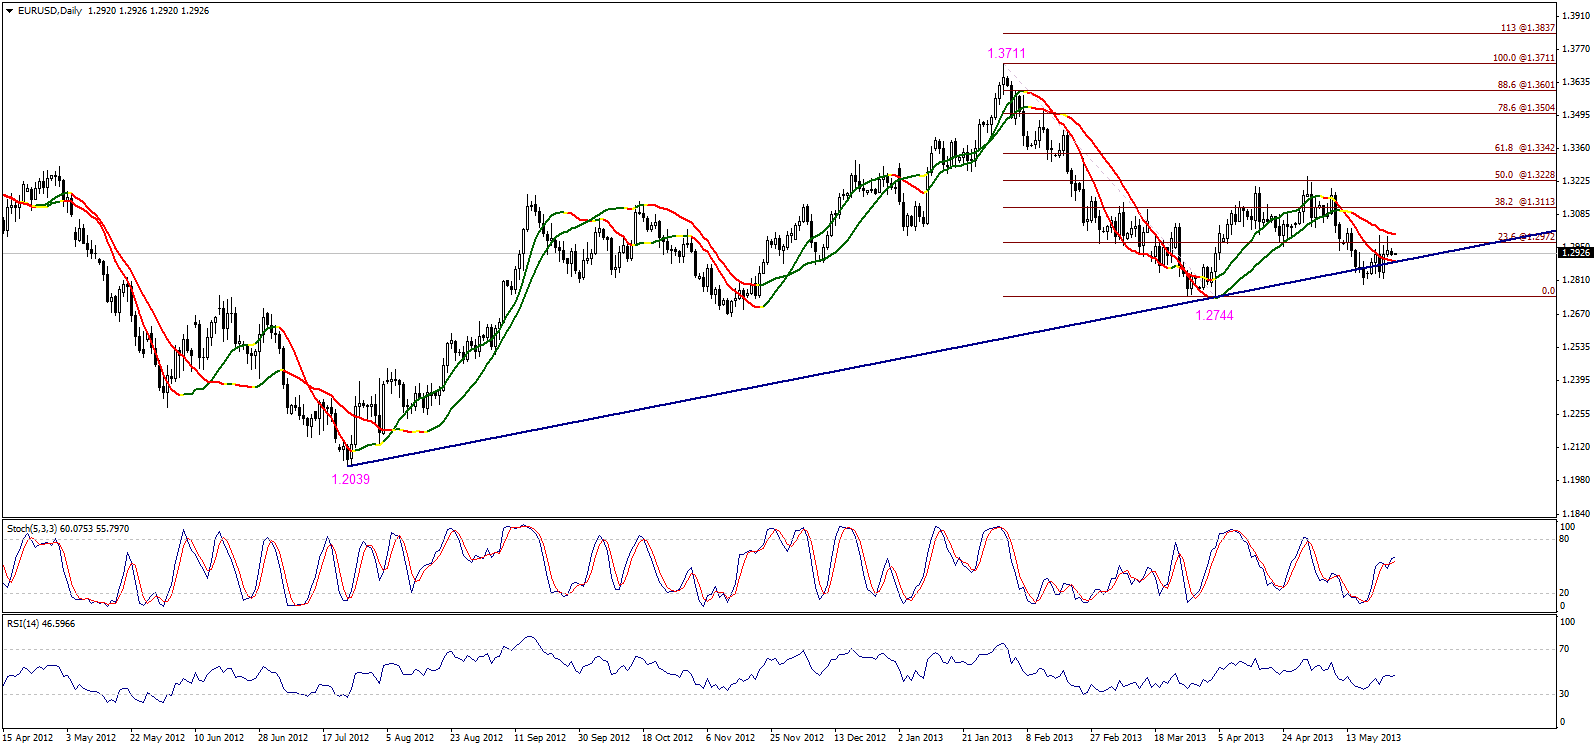The image size is (1596, 746).
Task: Click price axis value 1.2810
Action: tap(1576, 280)
